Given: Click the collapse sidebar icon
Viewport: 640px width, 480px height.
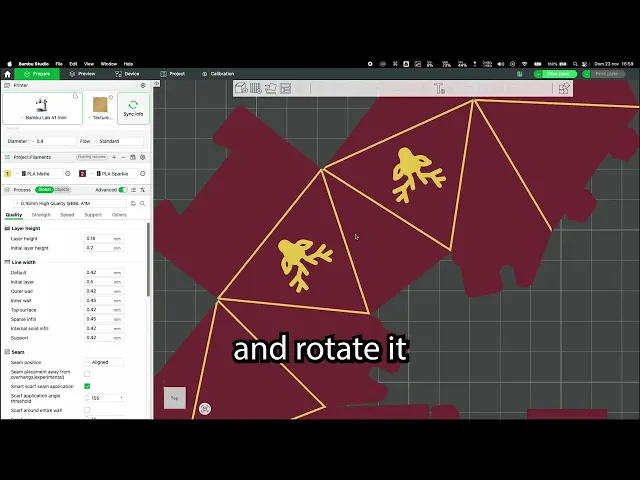Looking at the screenshot, I should point(157,83).
